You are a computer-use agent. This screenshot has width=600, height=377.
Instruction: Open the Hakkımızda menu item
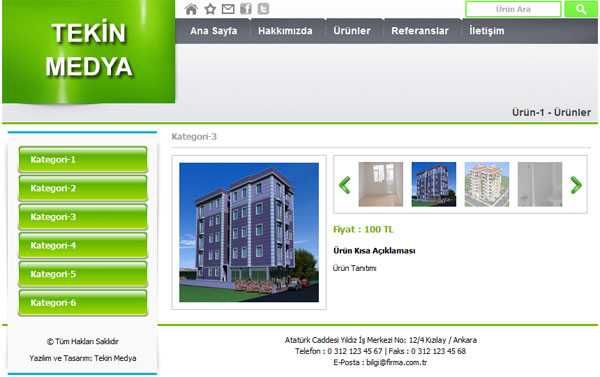(285, 31)
